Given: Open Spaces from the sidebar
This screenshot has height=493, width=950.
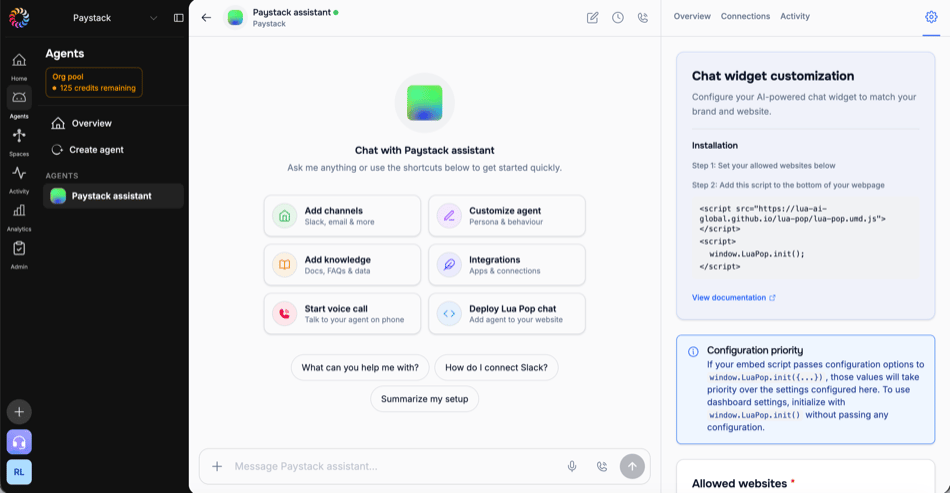Looking at the screenshot, I should click(19, 141).
